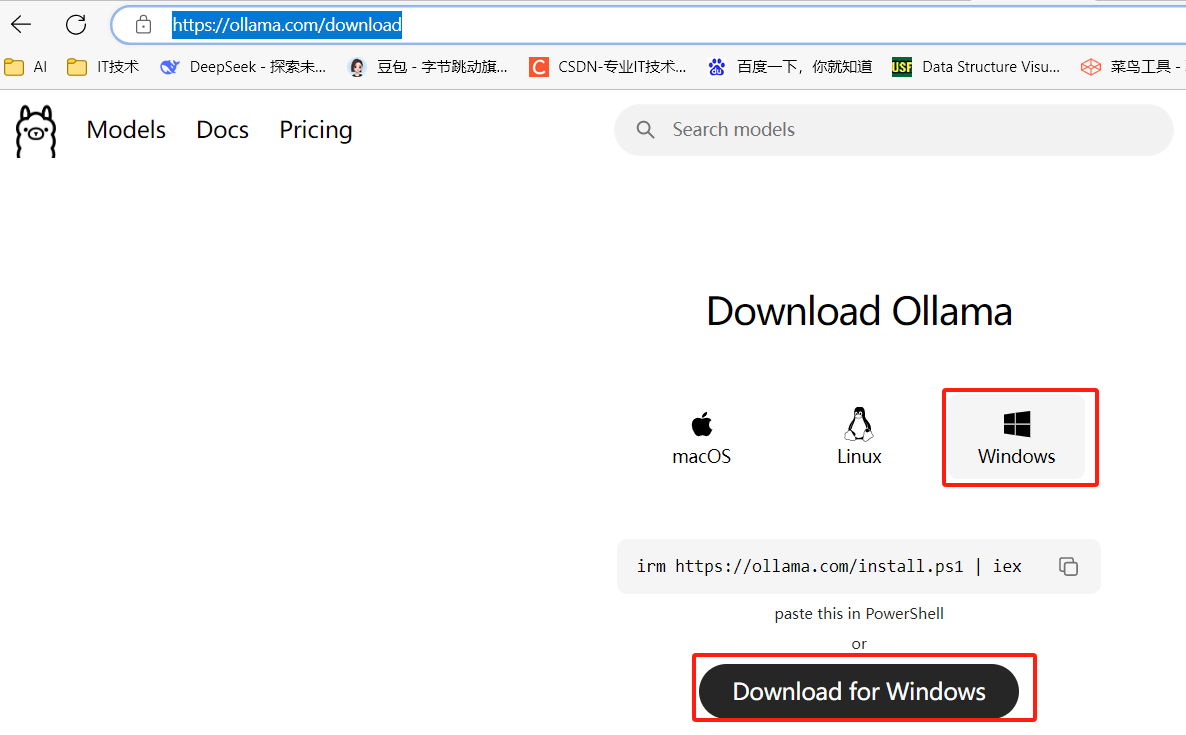Click the Ollama llama logo
Viewport: 1186px width, 735px height.
point(36,131)
